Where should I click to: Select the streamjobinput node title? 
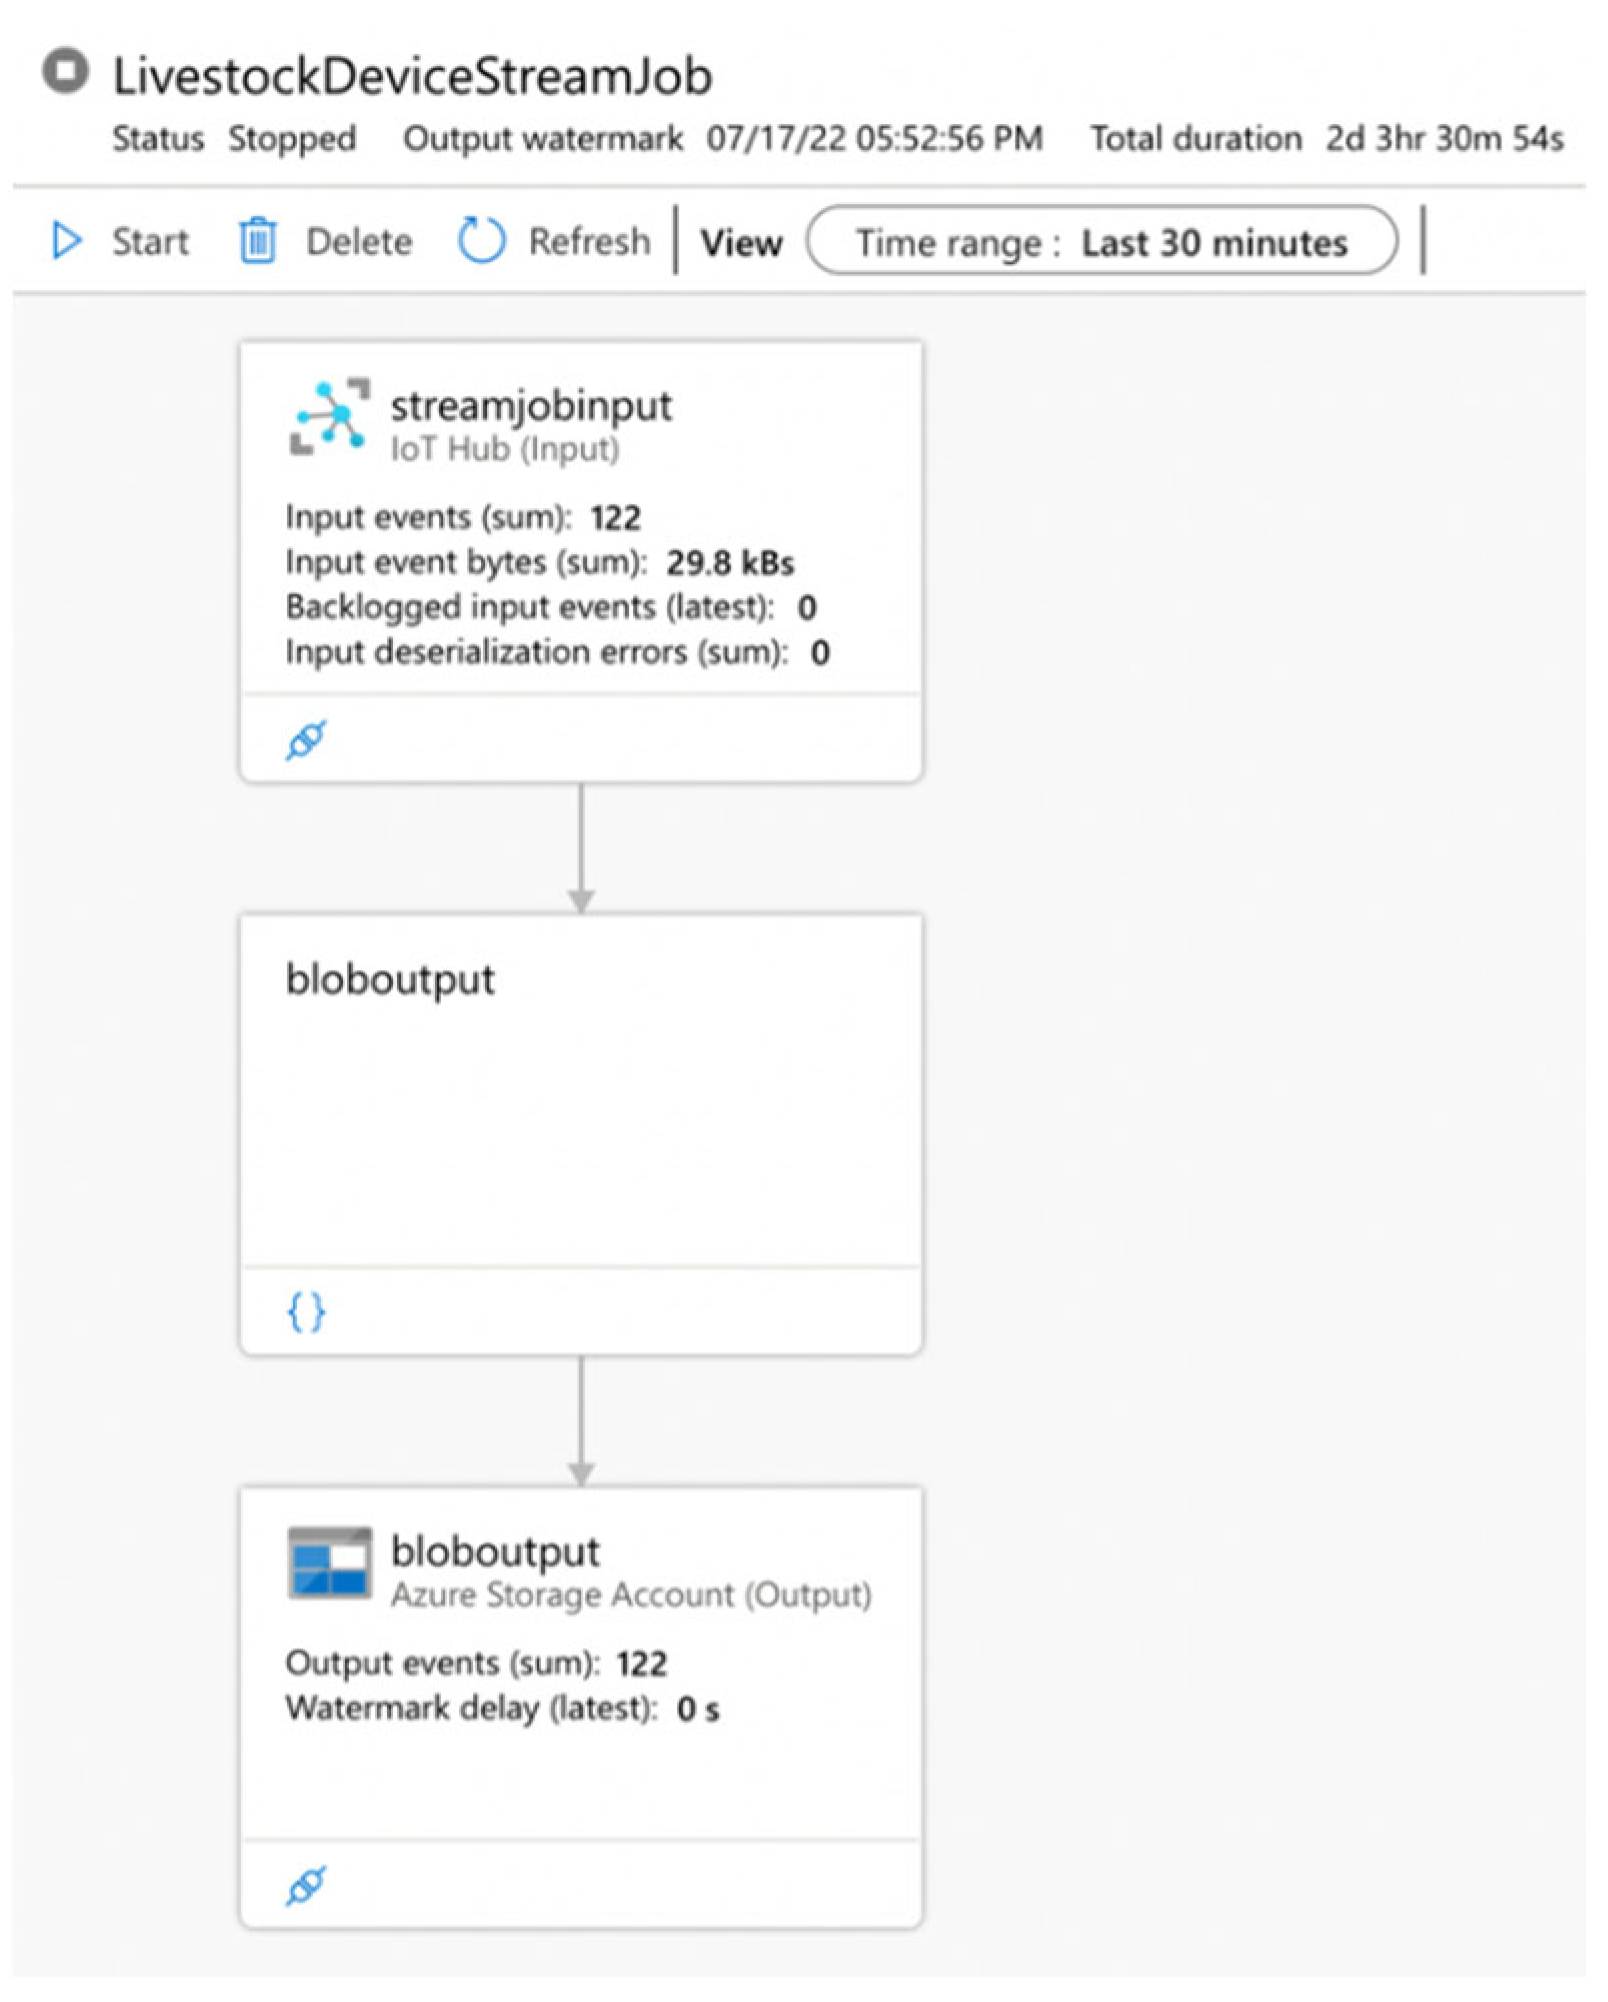pyautogui.click(x=531, y=406)
